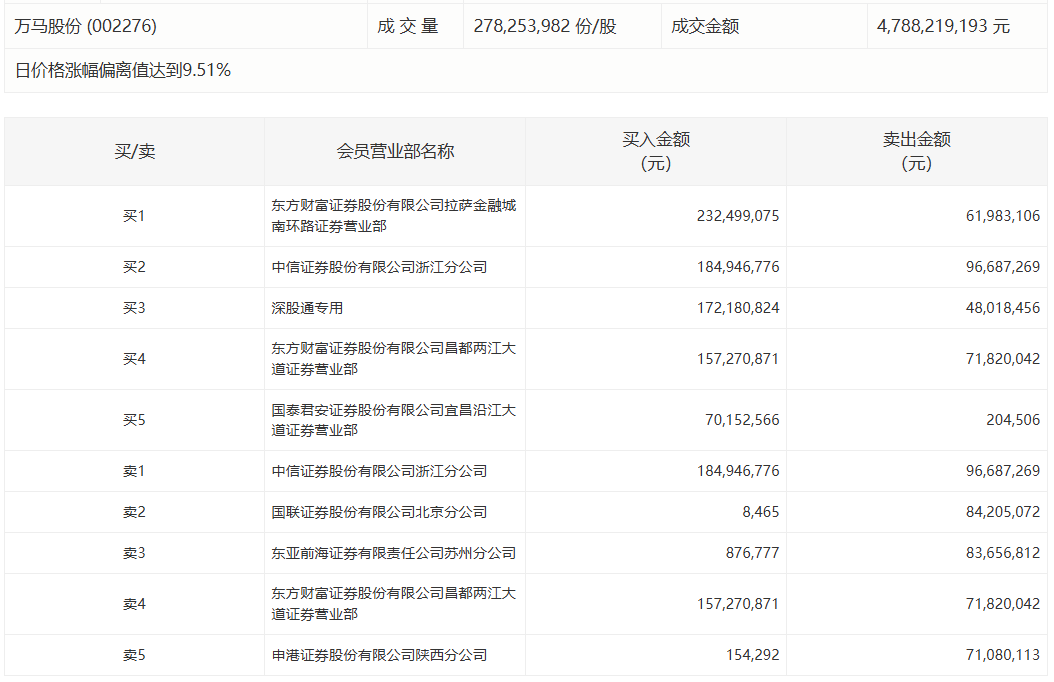The height and width of the screenshot is (682, 1054).
Task: Click the 成交量 label cell
Action: coord(408,26)
